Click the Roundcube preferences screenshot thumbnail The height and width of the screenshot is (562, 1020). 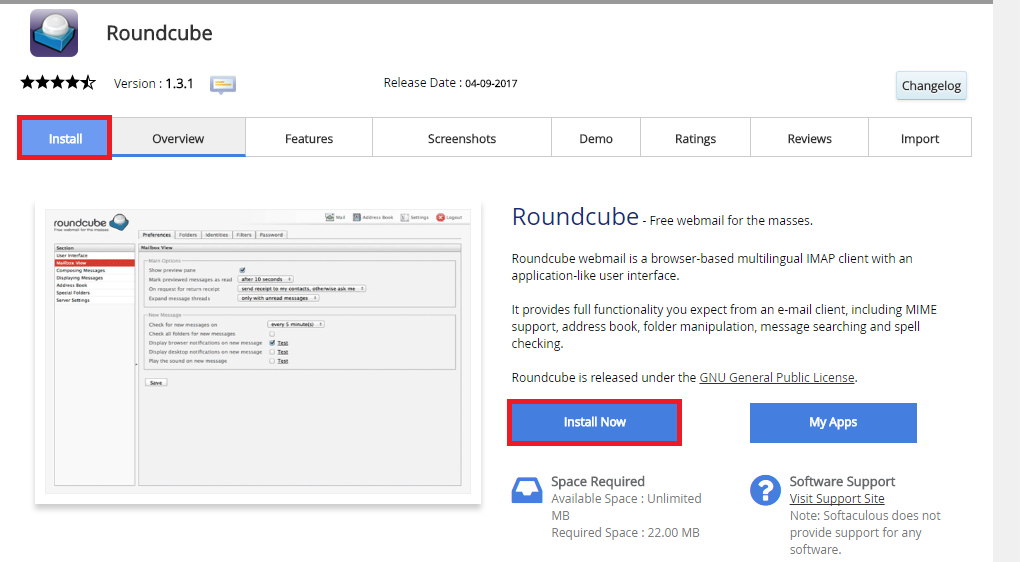pos(258,353)
